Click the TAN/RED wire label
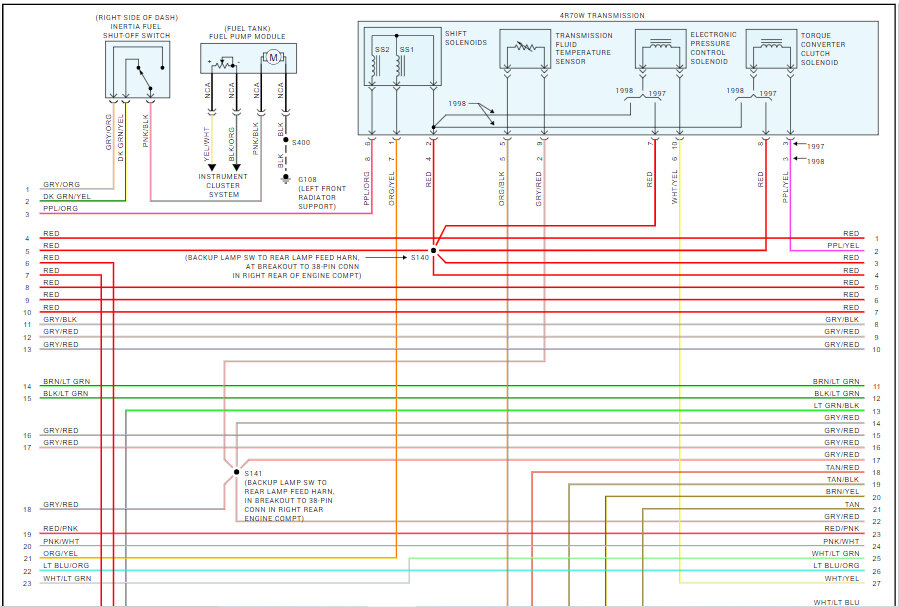Viewport: 899px width, 607px height. point(843,468)
